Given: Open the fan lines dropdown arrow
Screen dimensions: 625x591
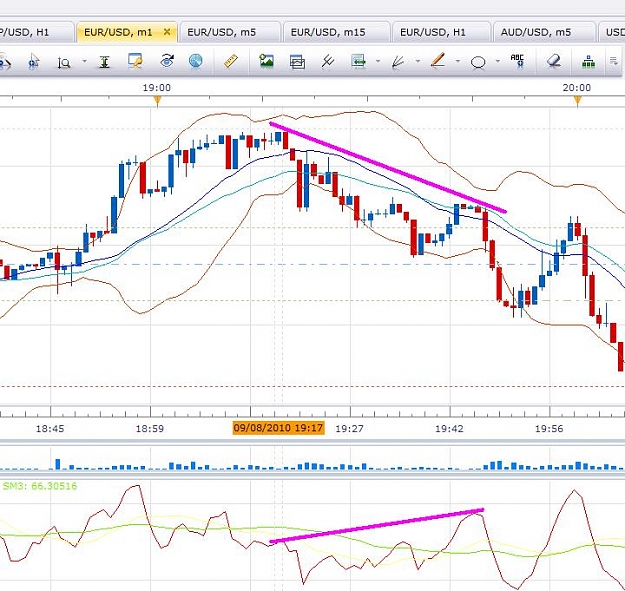Looking at the screenshot, I should pyautogui.click(x=417, y=61).
